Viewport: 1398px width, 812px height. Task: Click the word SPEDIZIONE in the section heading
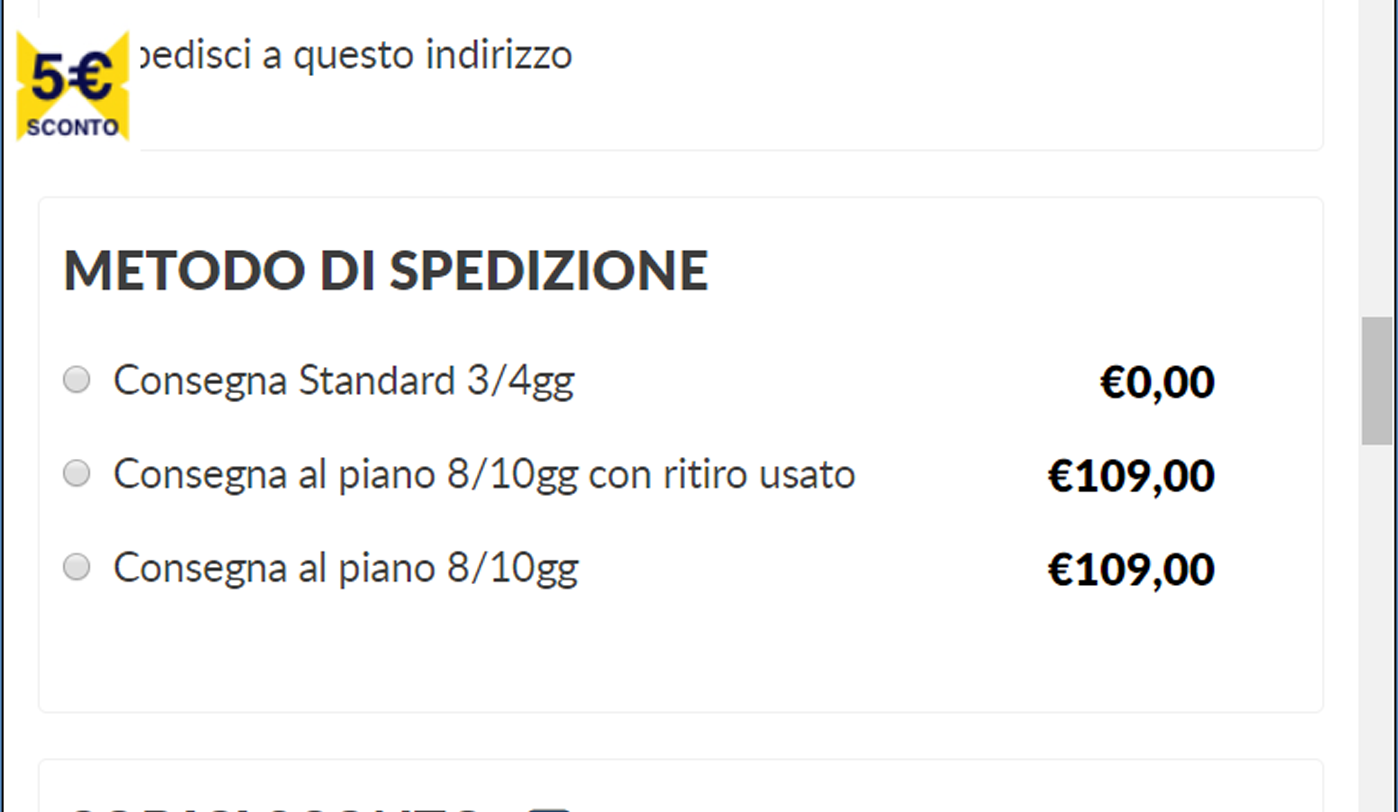[549, 270]
